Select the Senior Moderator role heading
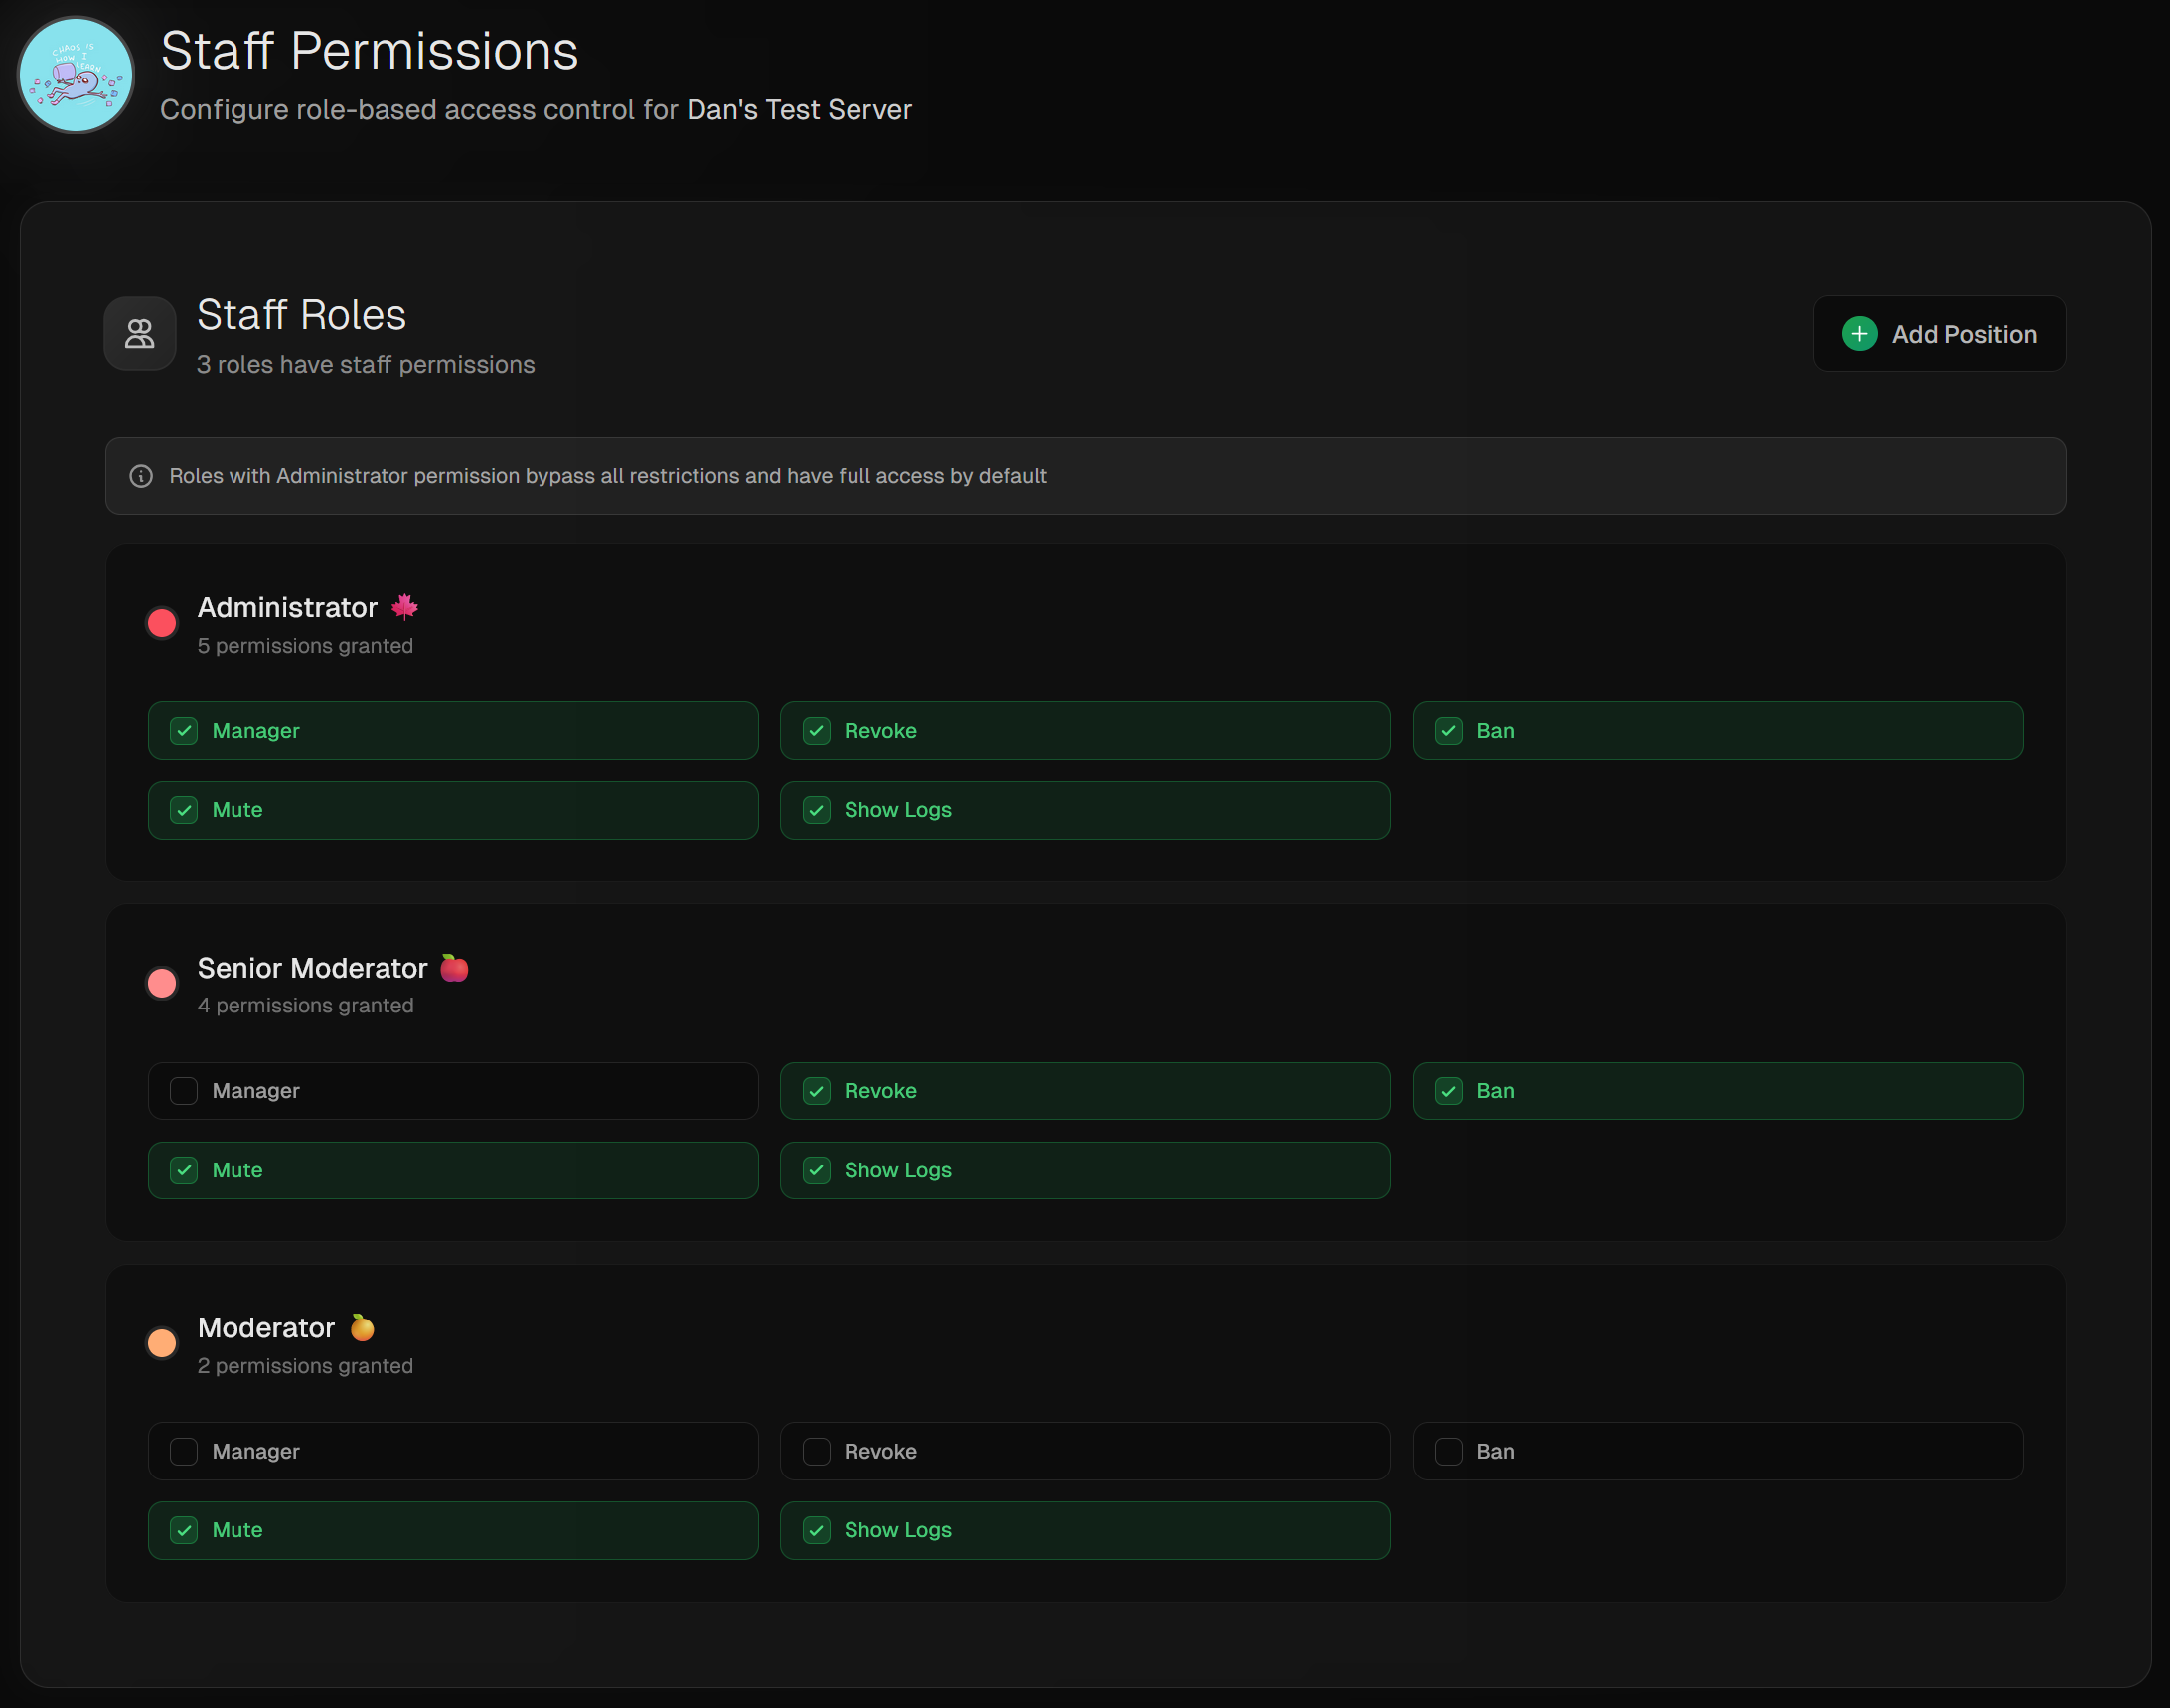Image resolution: width=2170 pixels, height=1708 pixels. pos(312,968)
